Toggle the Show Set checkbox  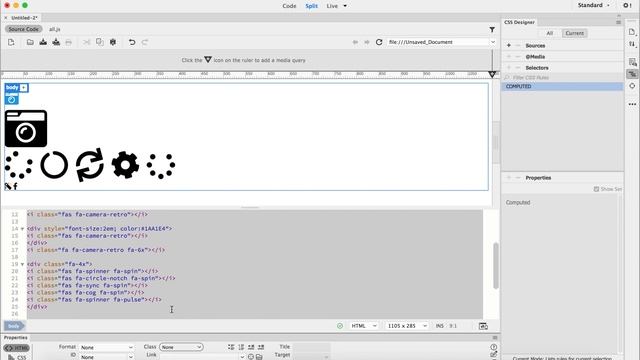[x=596, y=189]
